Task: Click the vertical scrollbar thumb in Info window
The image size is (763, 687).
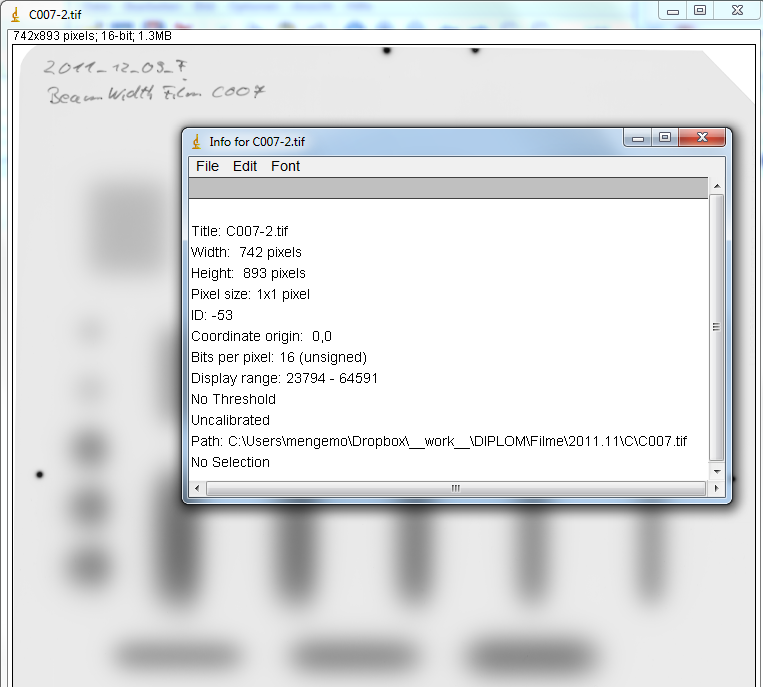Action: 716,327
